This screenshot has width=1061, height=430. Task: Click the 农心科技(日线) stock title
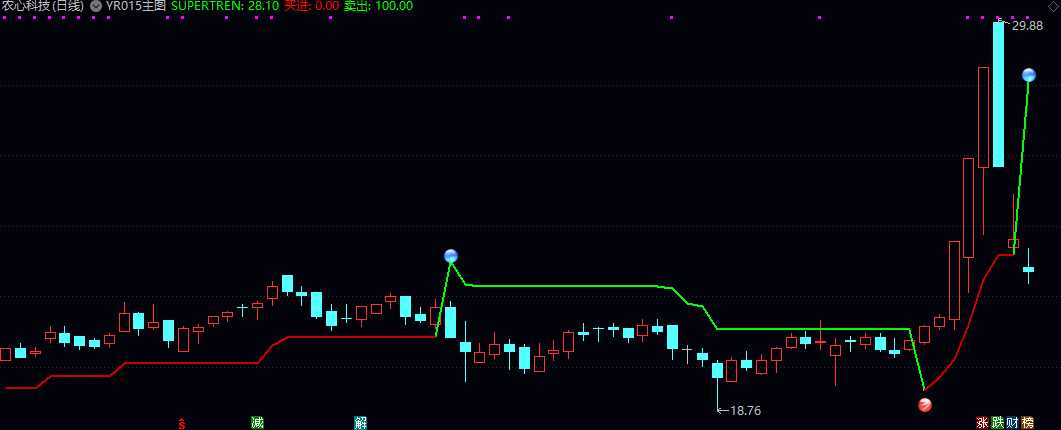(x=42, y=6)
